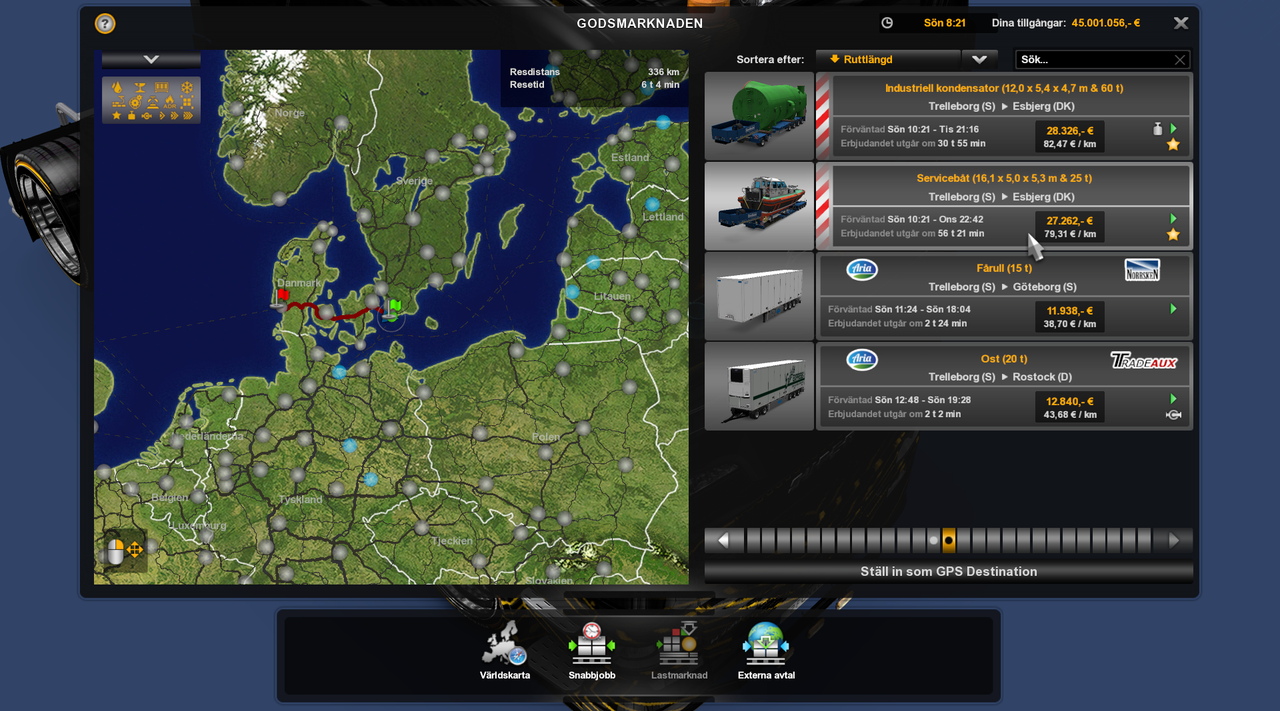Open the Världskarta tab
The width and height of the screenshot is (1280, 711).
(x=505, y=651)
